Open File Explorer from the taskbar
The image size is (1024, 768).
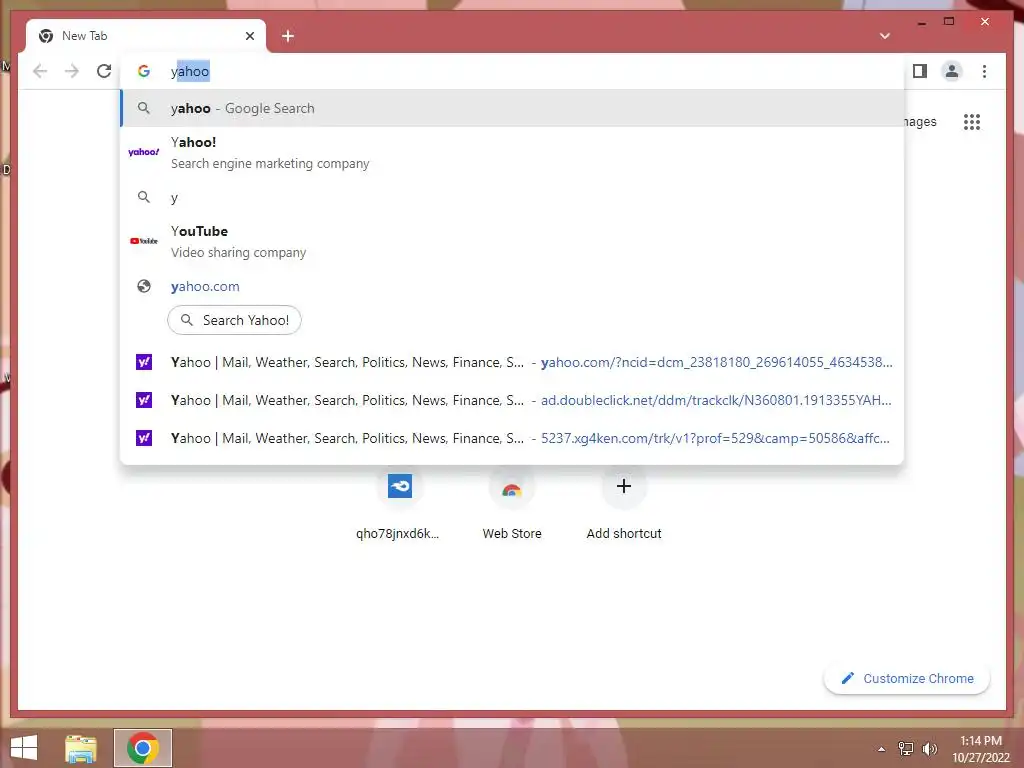tap(81, 748)
